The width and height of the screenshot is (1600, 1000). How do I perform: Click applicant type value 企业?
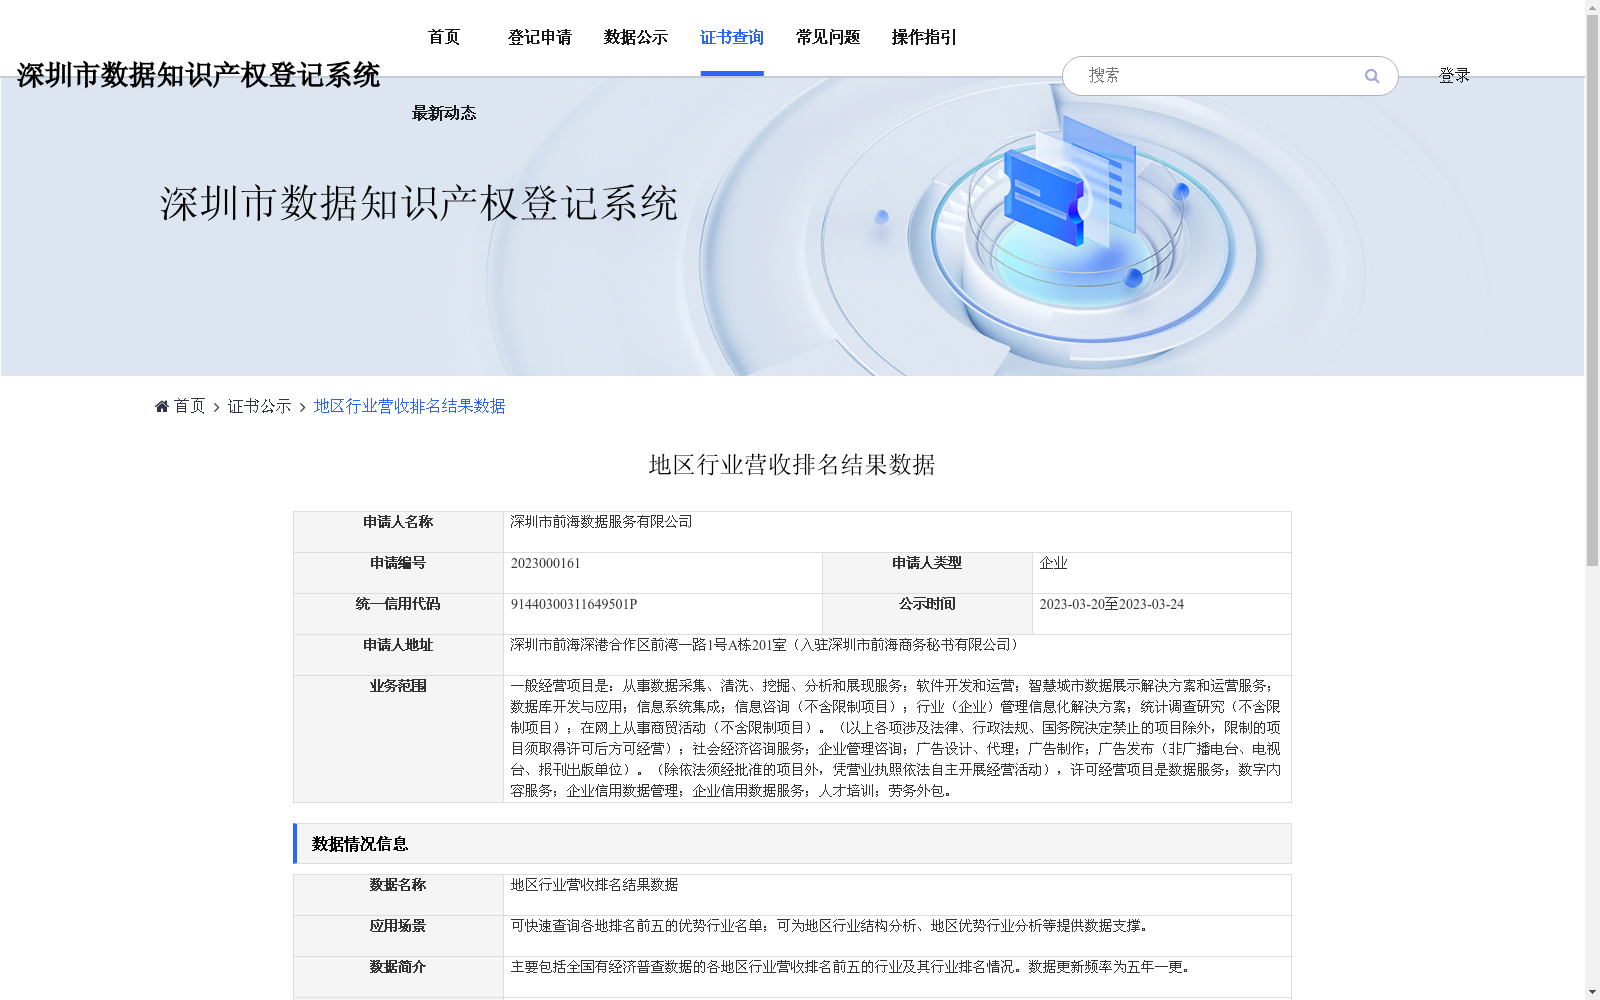[x=1053, y=564]
